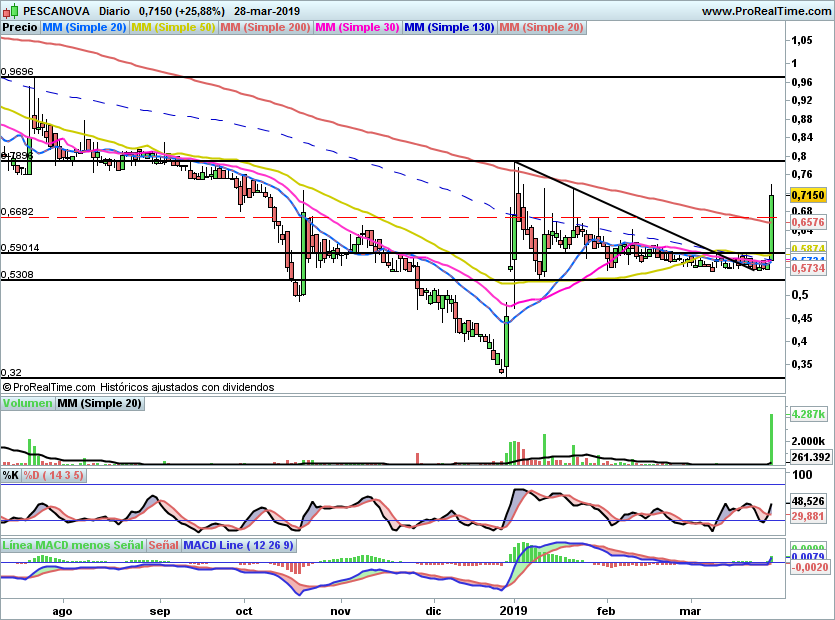Viewport: 835px width, 620px height.
Task: Click the yellow 0,7150 current price tag
Action: click(807, 194)
